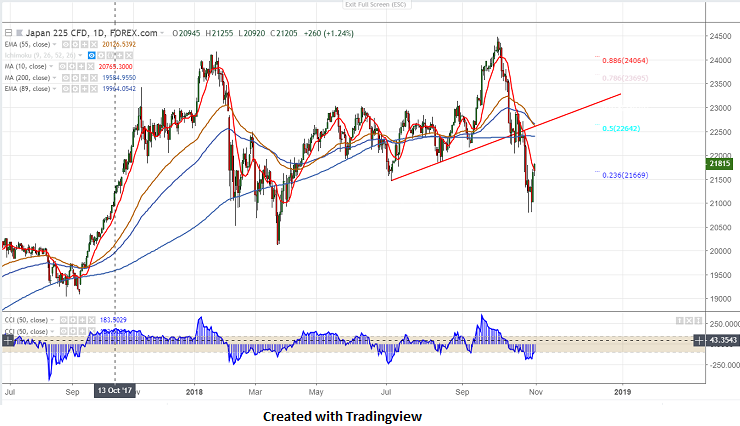Hide the MA (200, close) line
Screen dimensions: 740x426
[x=66, y=78]
